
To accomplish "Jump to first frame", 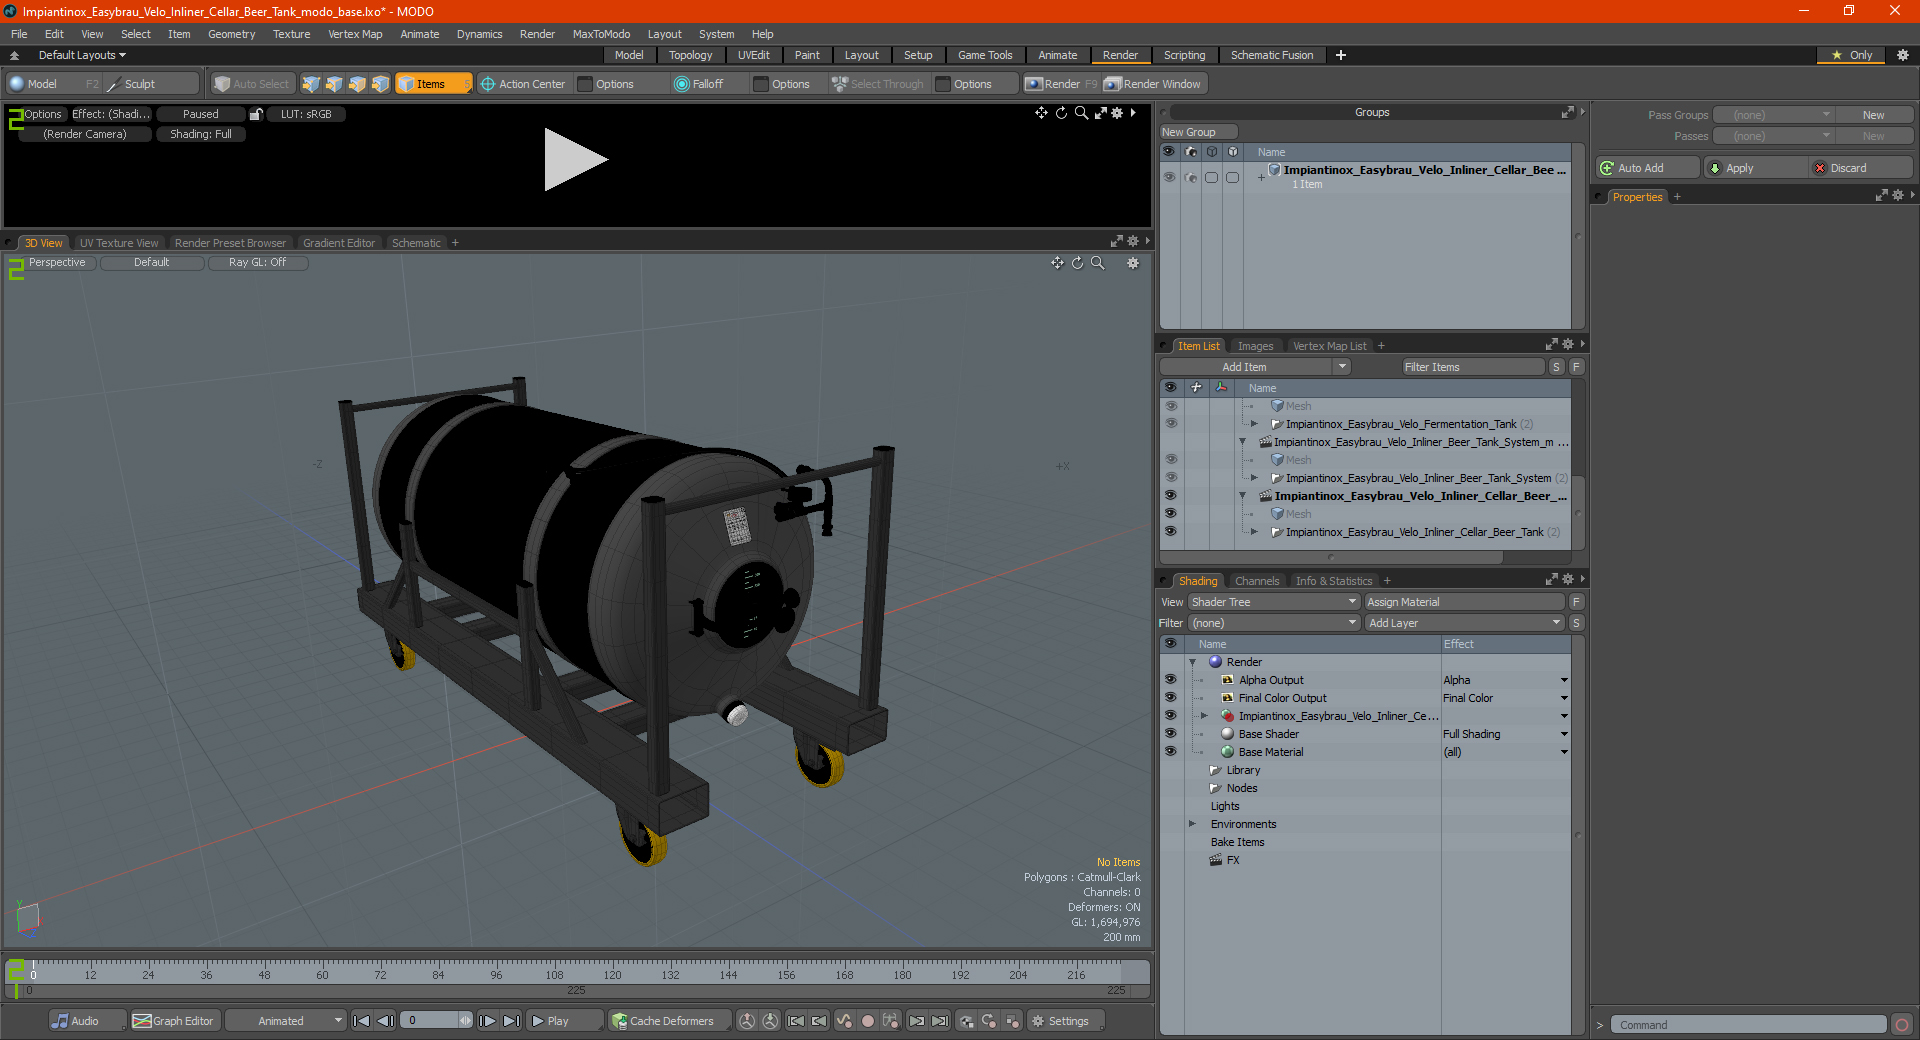I will coord(362,1021).
